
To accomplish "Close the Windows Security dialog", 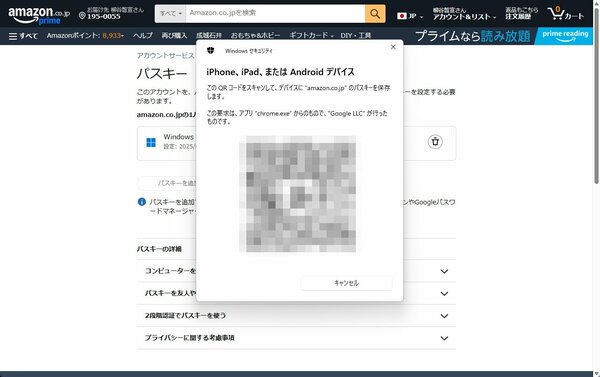I will (x=393, y=47).
